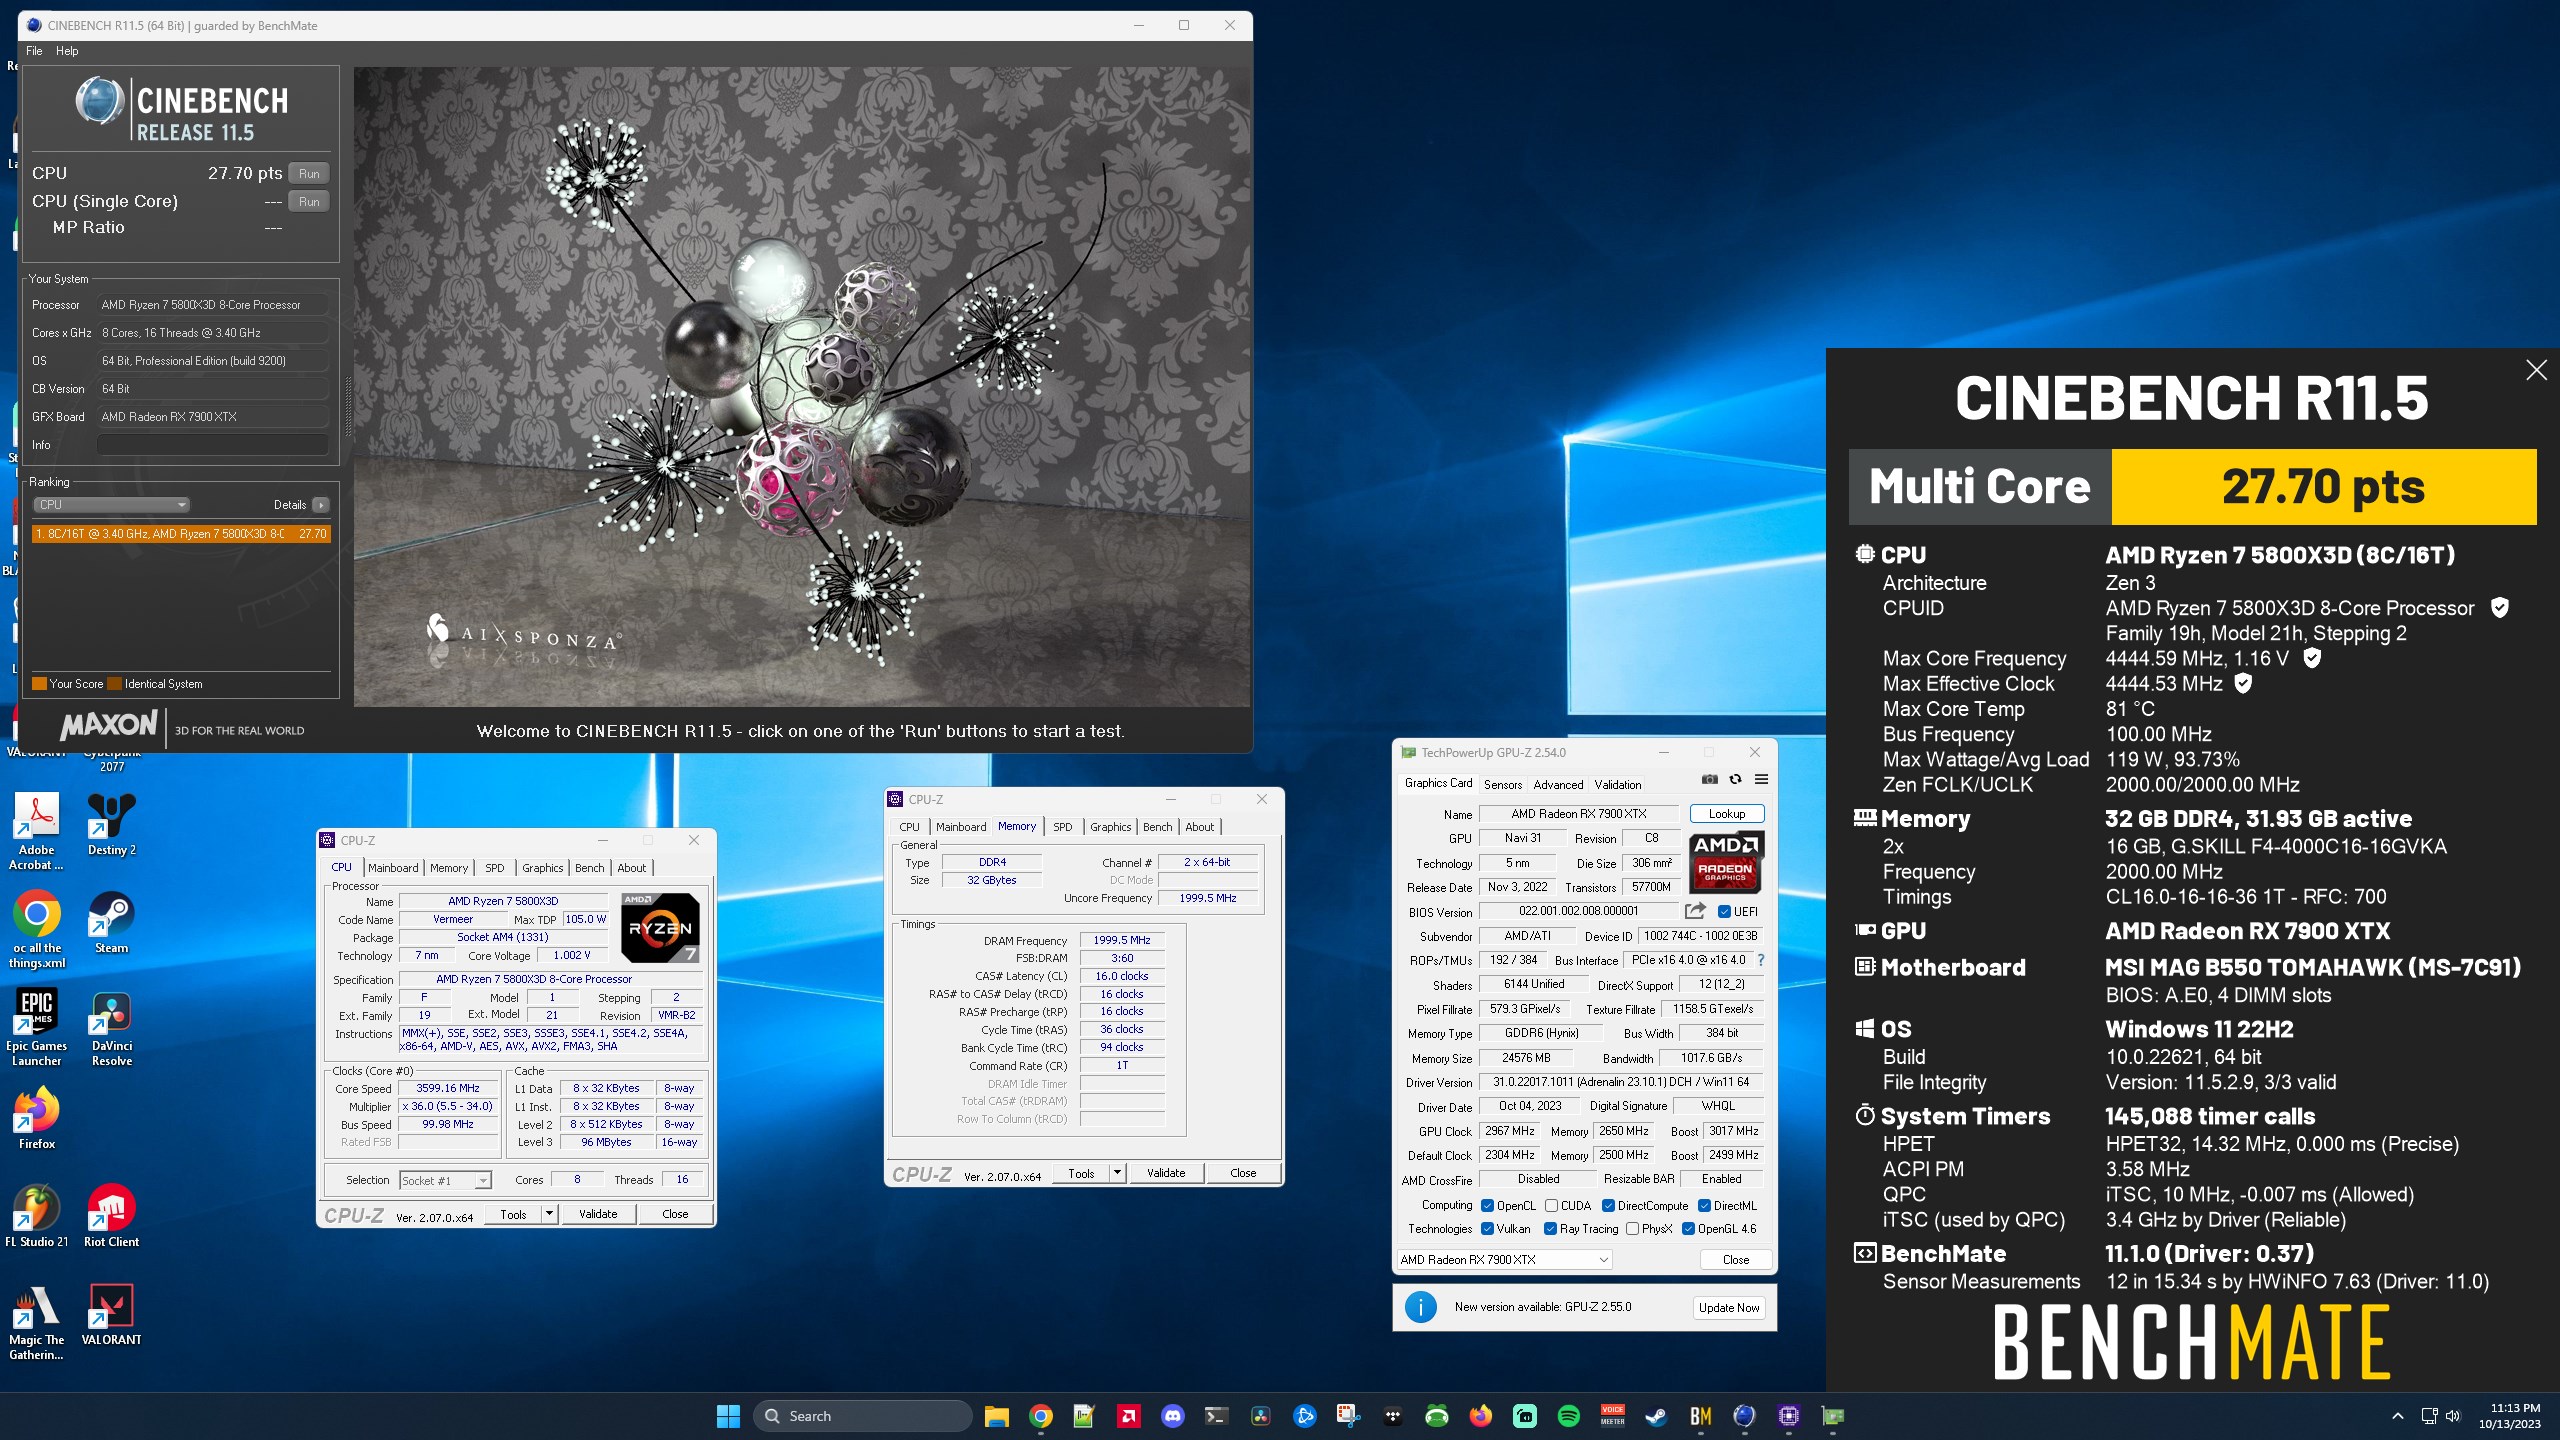The image size is (2560, 1440).
Task: Open Spotify from the taskbar
Action: point(1568,1416)
